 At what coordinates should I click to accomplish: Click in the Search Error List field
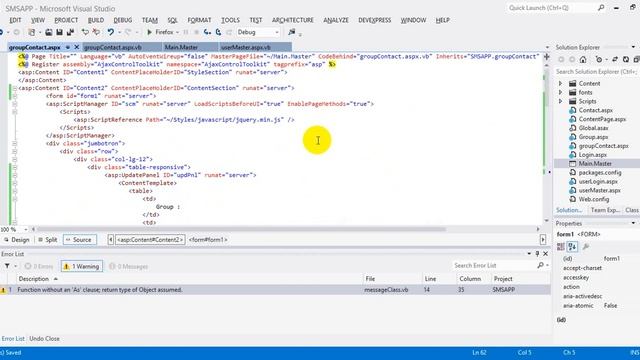coord(494,265)
